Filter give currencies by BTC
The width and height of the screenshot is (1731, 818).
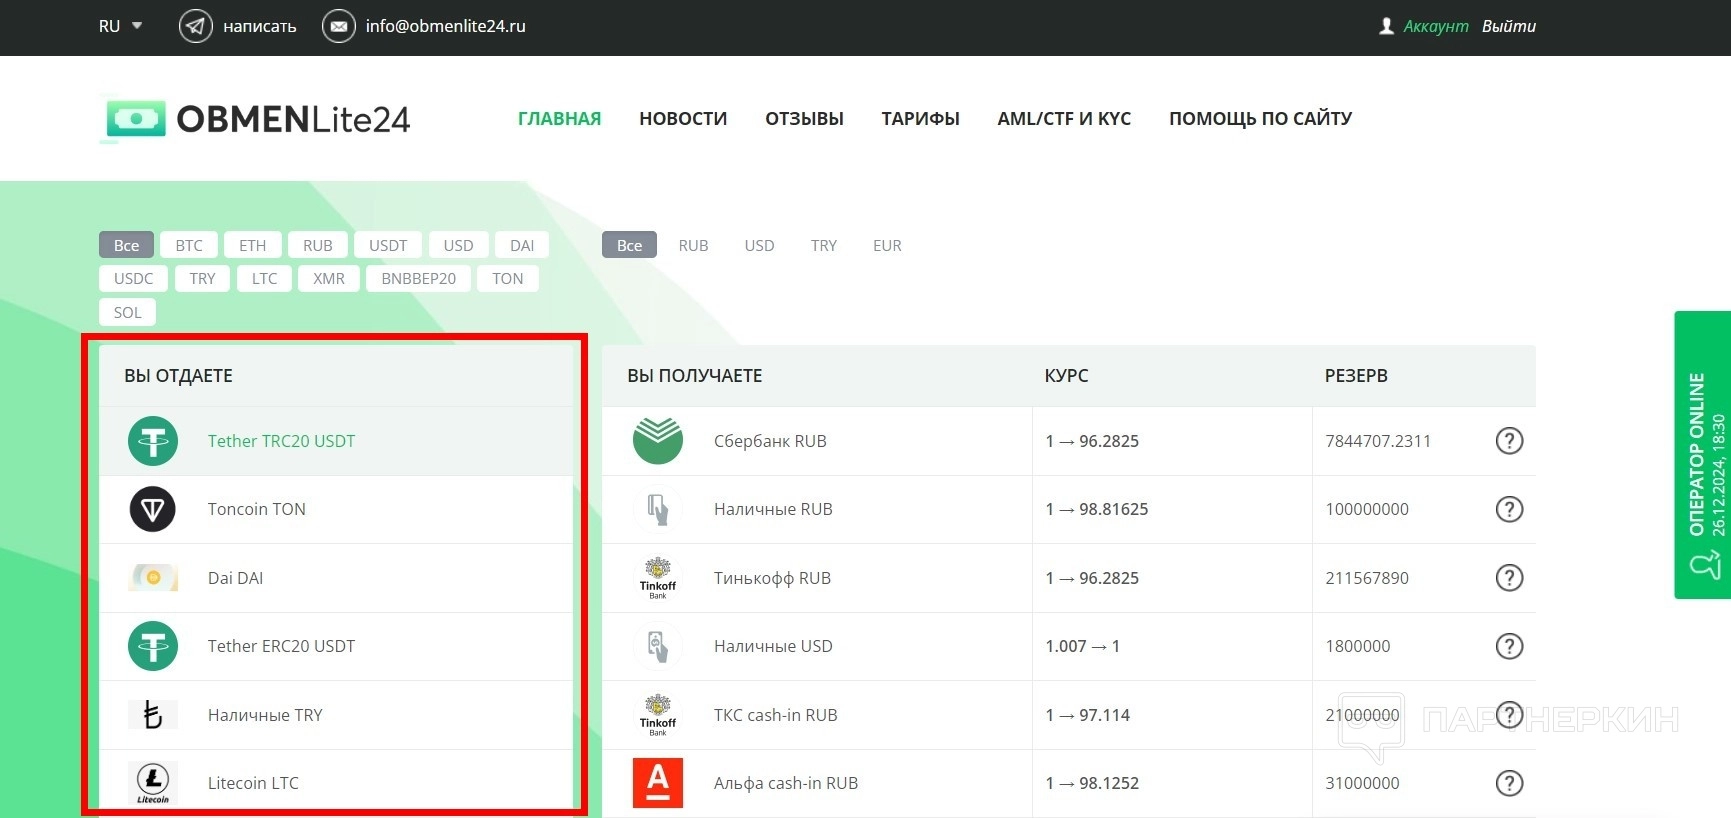click(189, 245)
